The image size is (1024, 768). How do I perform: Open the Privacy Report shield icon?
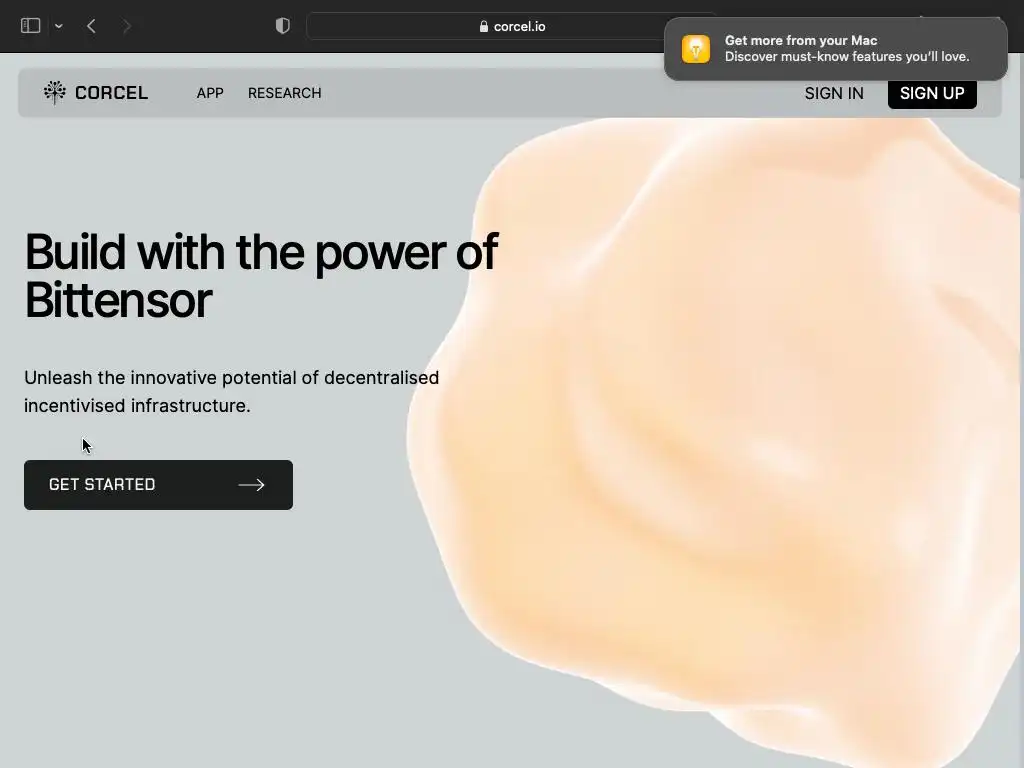point(283,26)
